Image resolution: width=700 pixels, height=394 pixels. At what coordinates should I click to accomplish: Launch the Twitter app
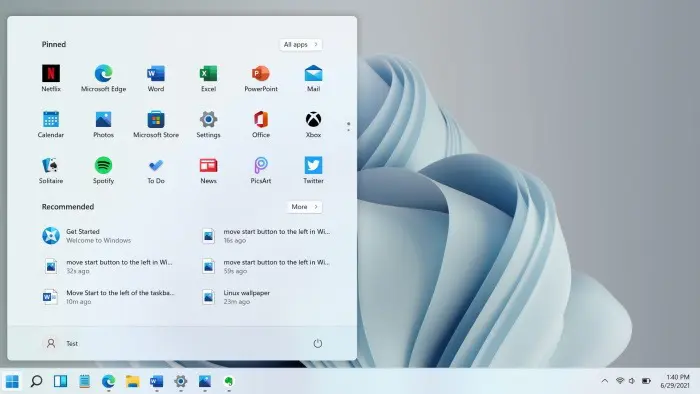313,170
